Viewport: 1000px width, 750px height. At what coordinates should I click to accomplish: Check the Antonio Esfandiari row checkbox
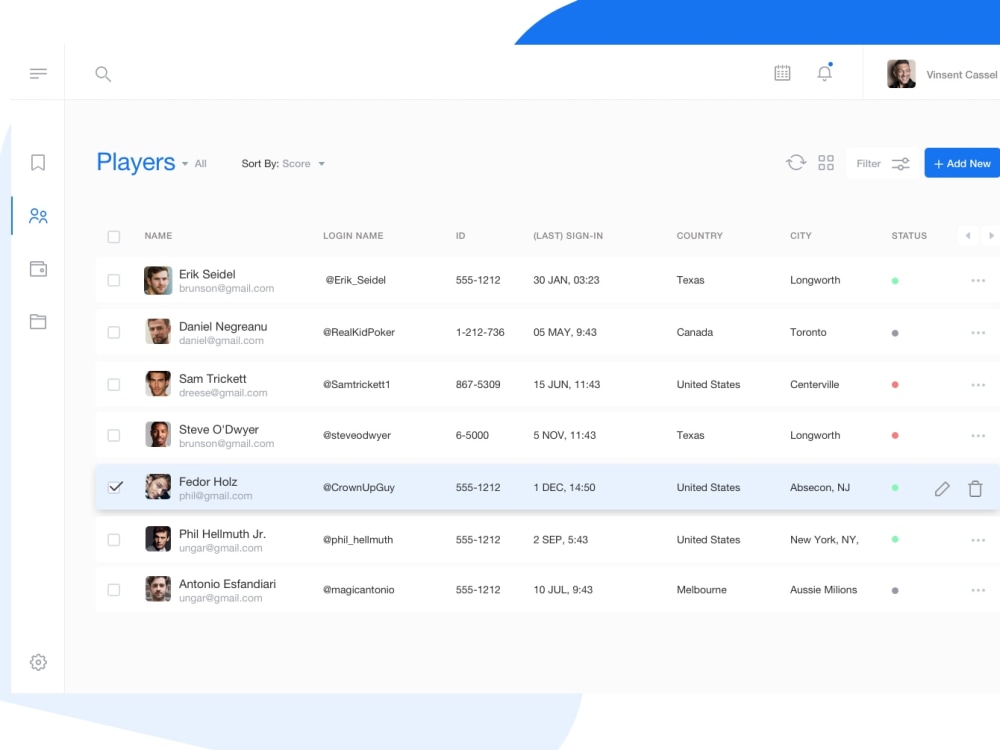[114, 590]
